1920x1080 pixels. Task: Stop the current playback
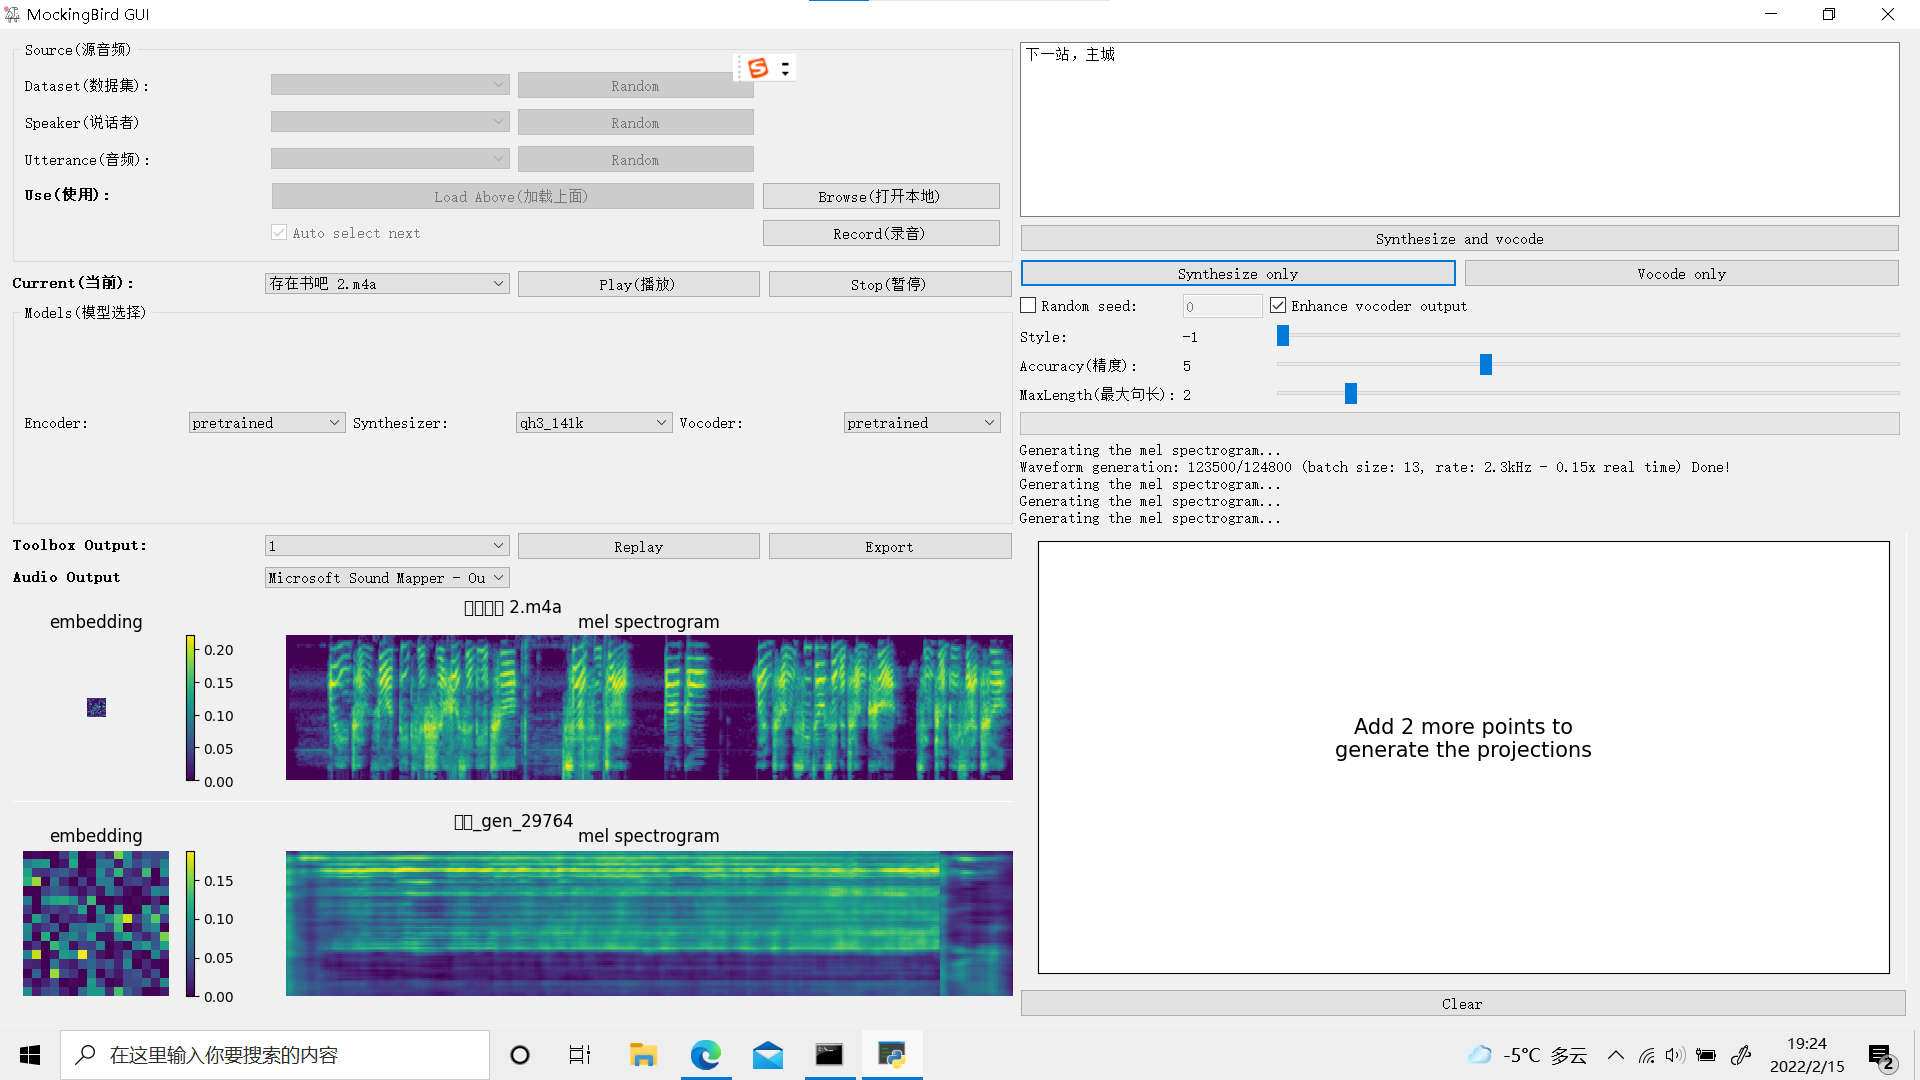[x=889, y=285]
